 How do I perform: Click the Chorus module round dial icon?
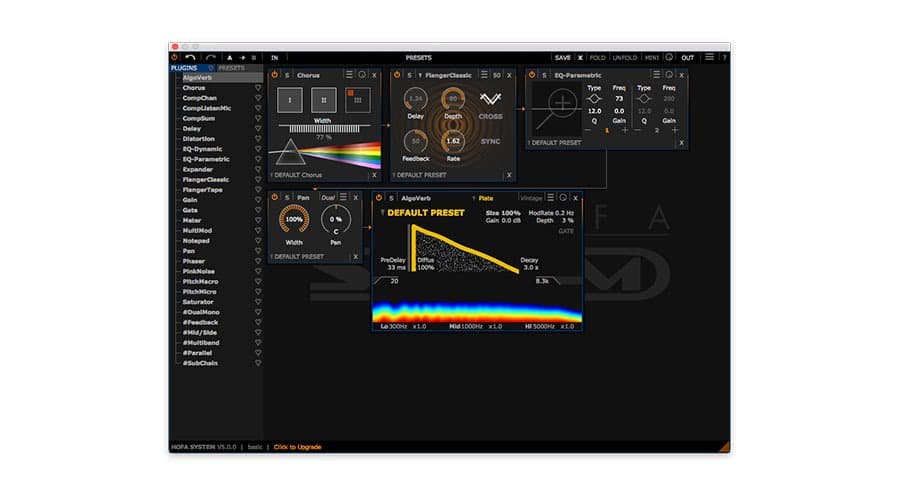(x=362, y=75)
